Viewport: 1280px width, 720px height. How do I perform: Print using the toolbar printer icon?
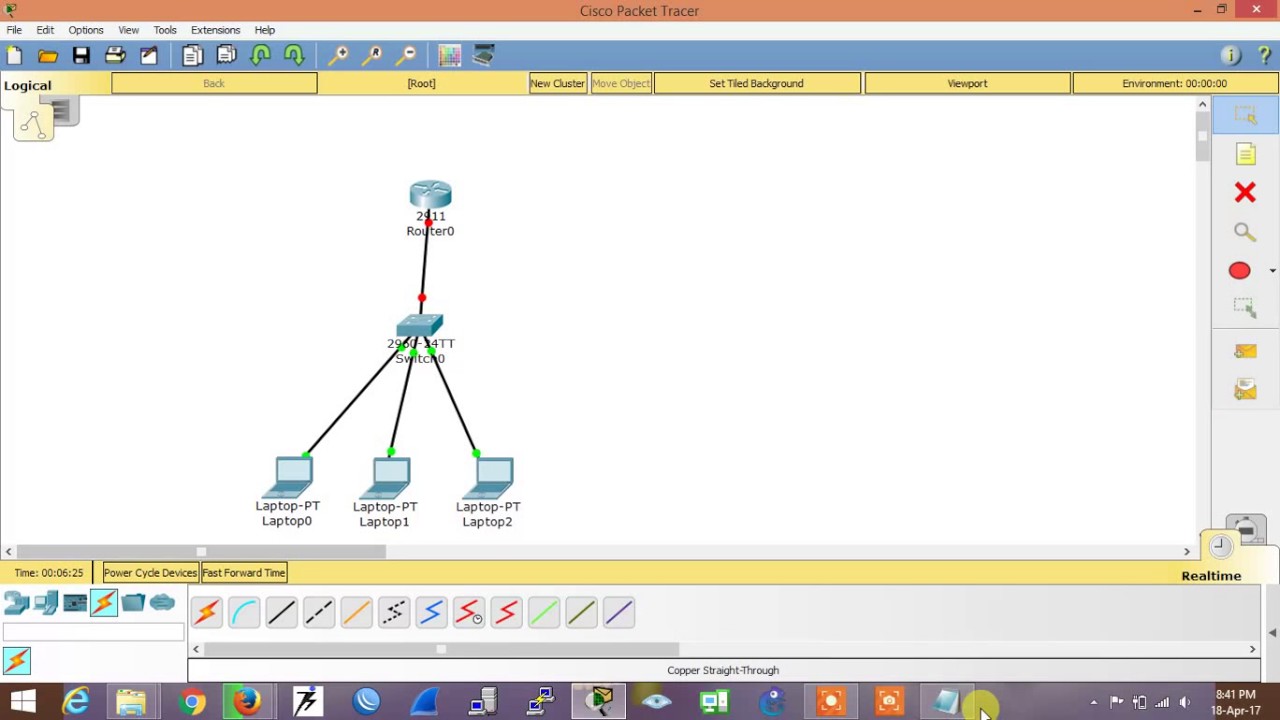pyautogui.click(x=115, y=56)
